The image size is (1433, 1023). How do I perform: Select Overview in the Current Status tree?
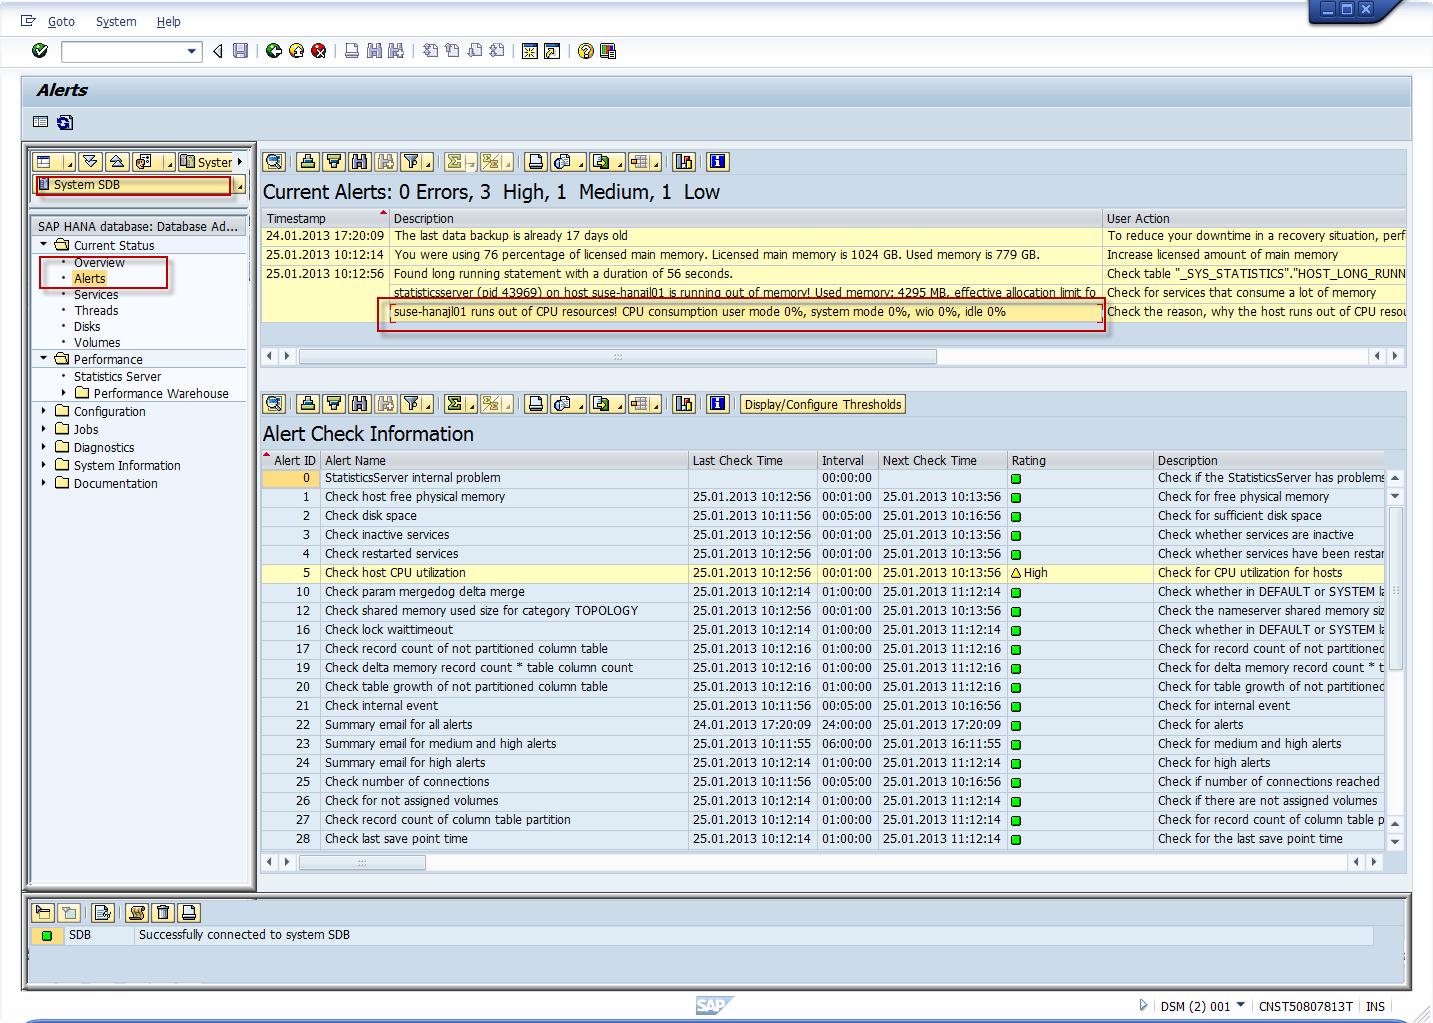click(x=99, y=262)
